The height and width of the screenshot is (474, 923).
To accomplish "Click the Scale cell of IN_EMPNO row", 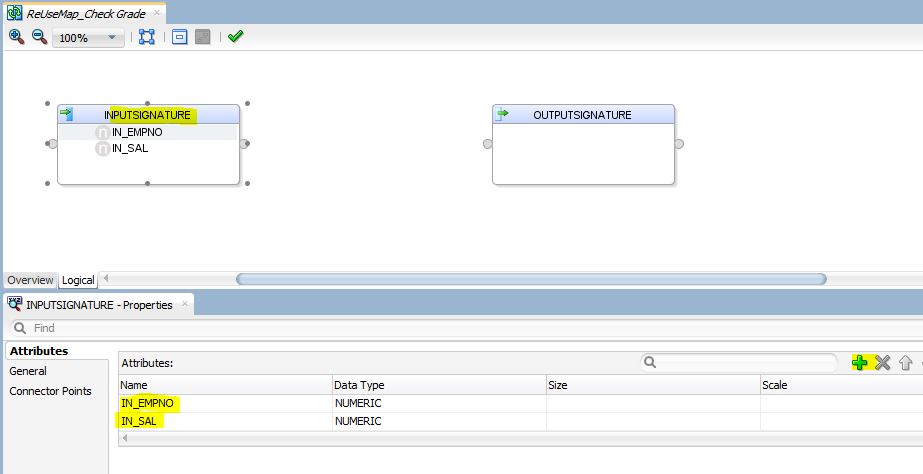I will 842,403.
